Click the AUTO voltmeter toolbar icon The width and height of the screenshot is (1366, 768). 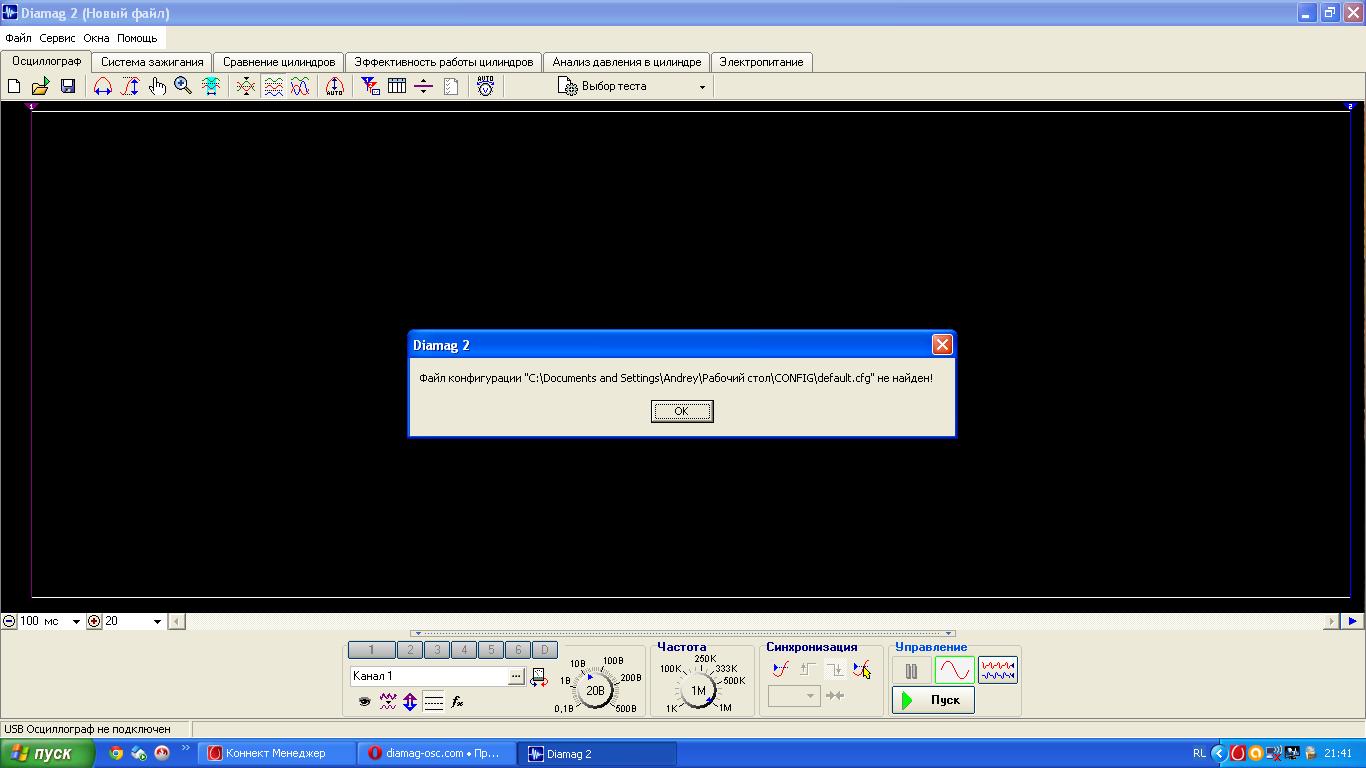click(485, 87)
